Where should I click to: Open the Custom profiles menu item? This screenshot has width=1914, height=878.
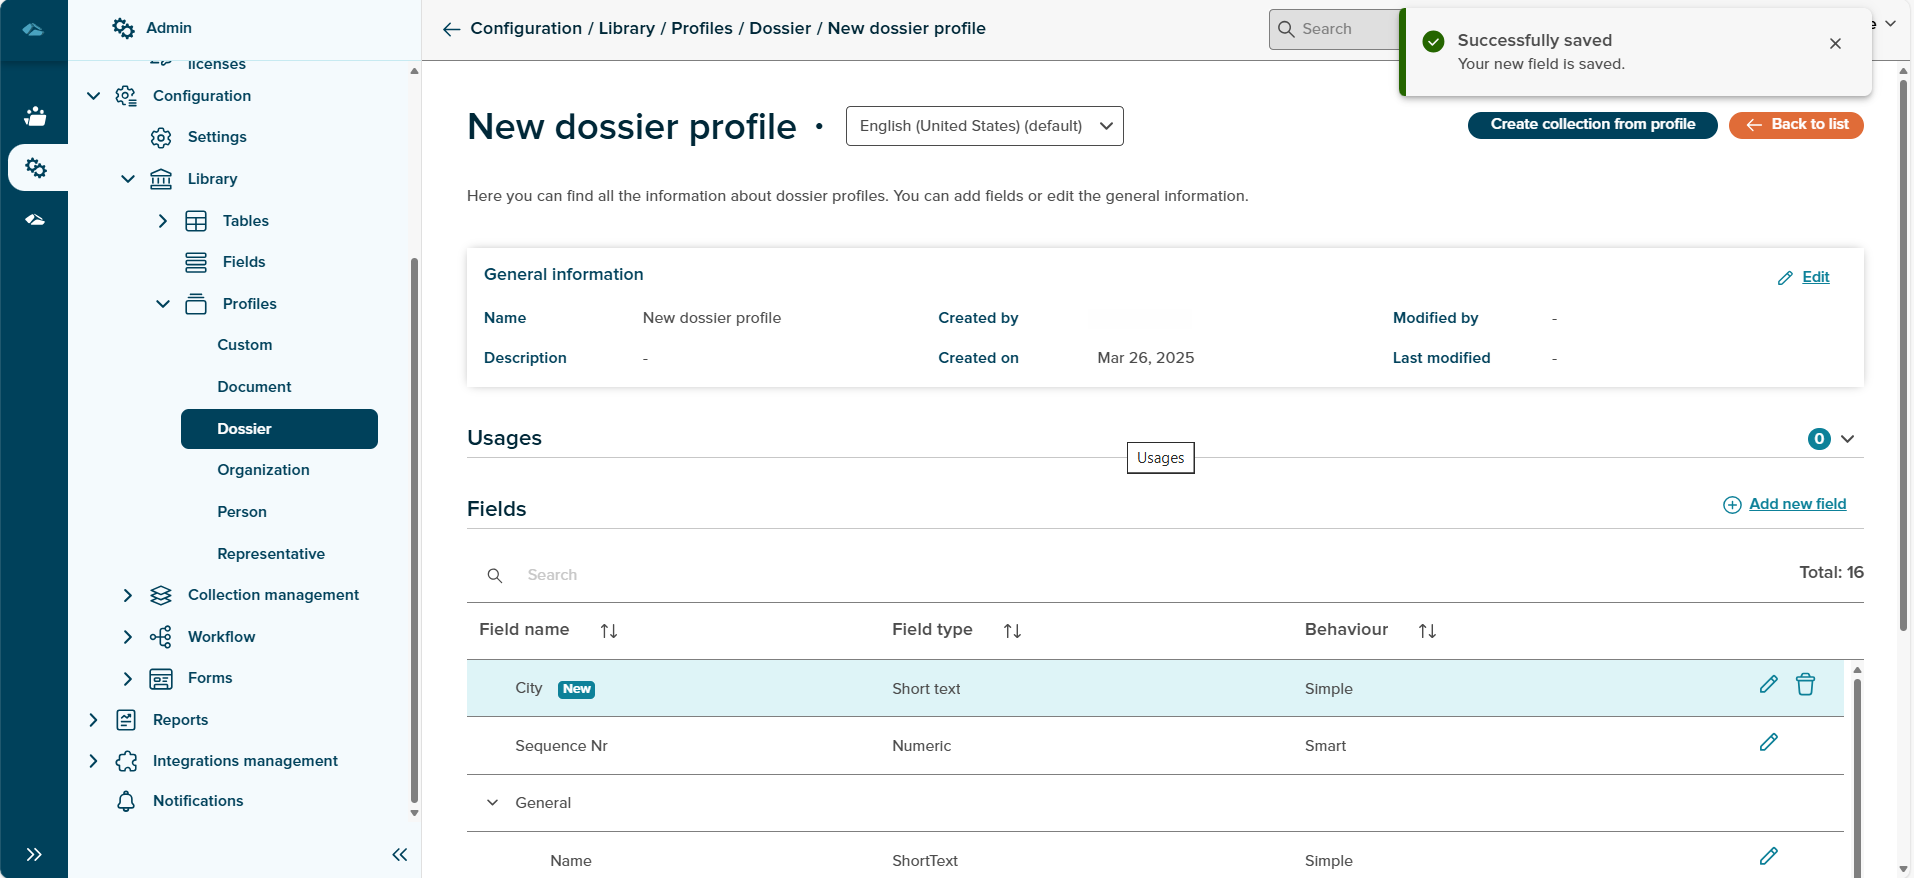coord(245,345)
